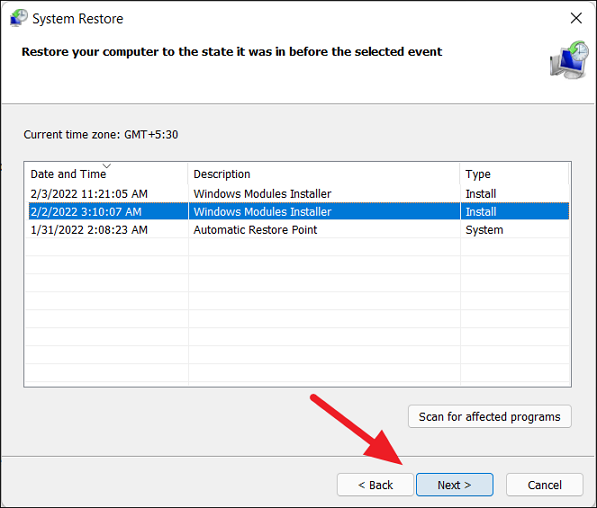Continue with the Next button

click(455, 485)
